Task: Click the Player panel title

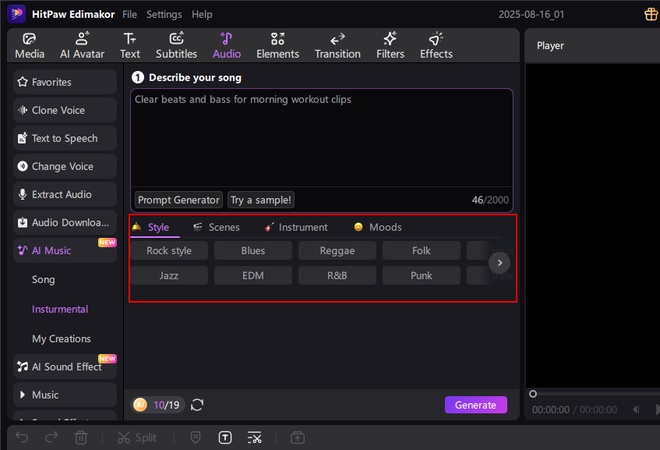Action: click(x=550, y=45)
